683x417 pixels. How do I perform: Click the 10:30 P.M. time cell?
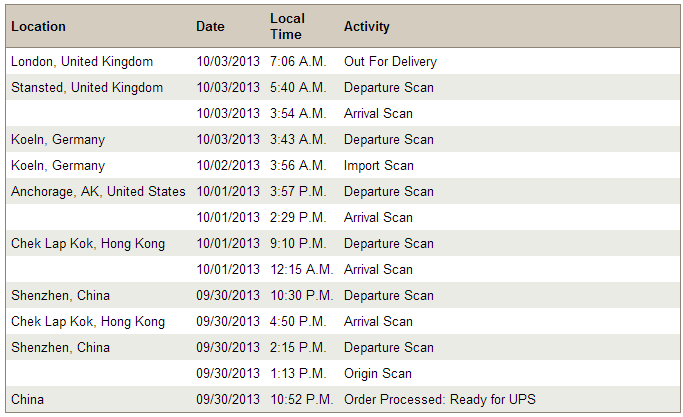pos(301,296)
